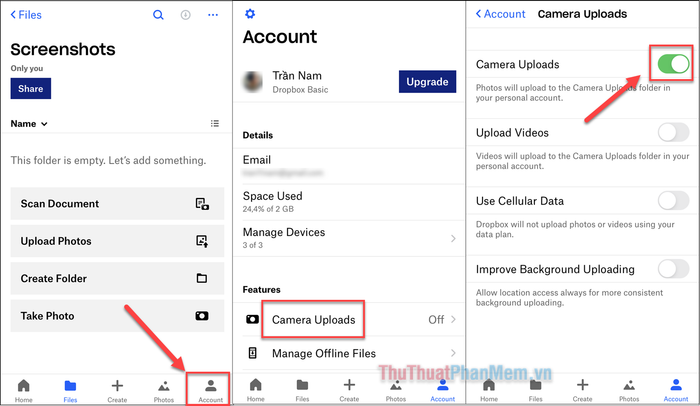Tap the Scan Document icon
The image size is (700, 406).
point(202,204)
